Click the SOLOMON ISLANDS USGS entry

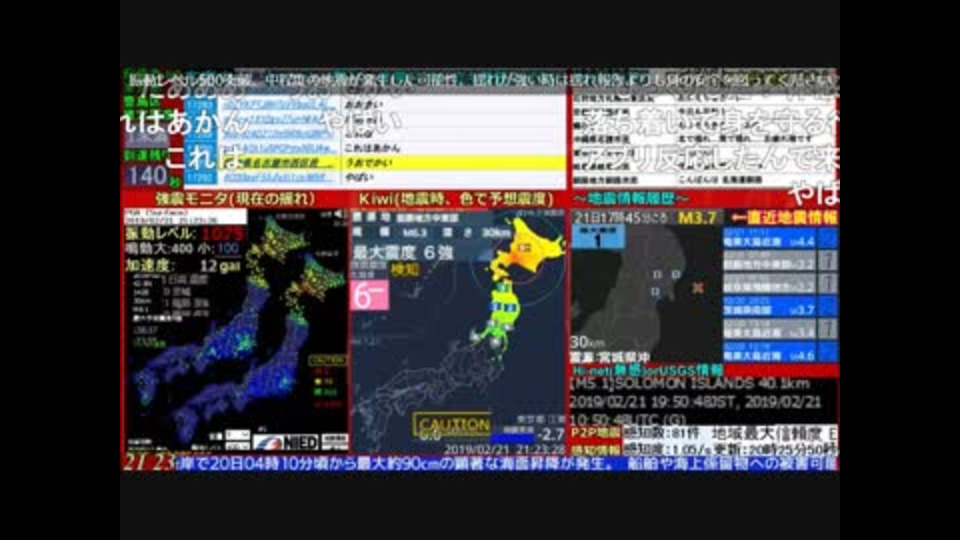click(689, 383)
